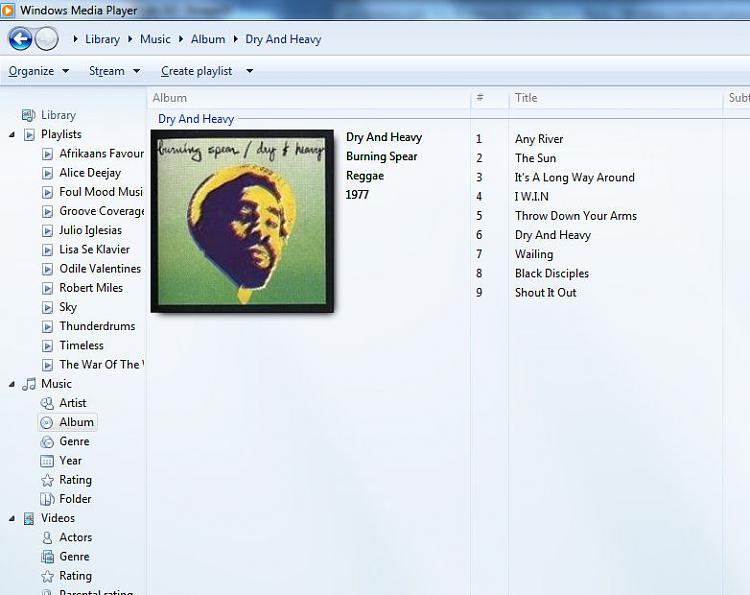Select the Year view under Music
The width and height of the screenshot is (750, 595).
(x=70, y=461)
